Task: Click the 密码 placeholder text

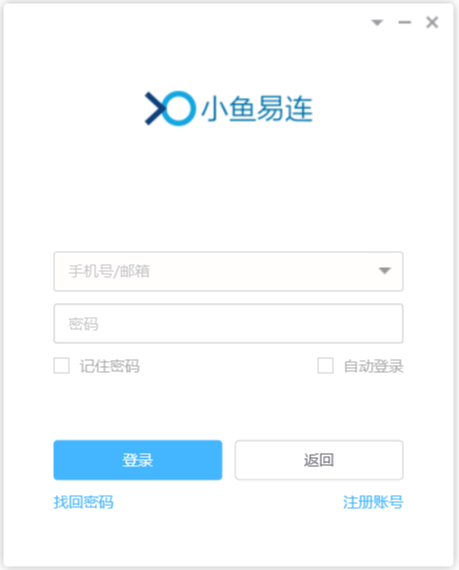Action: coord(83,324)
